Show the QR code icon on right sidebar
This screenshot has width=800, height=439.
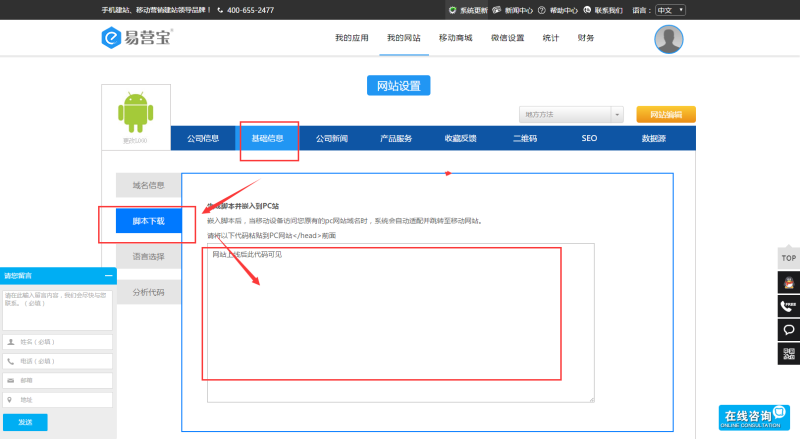(x=788, y=353)
